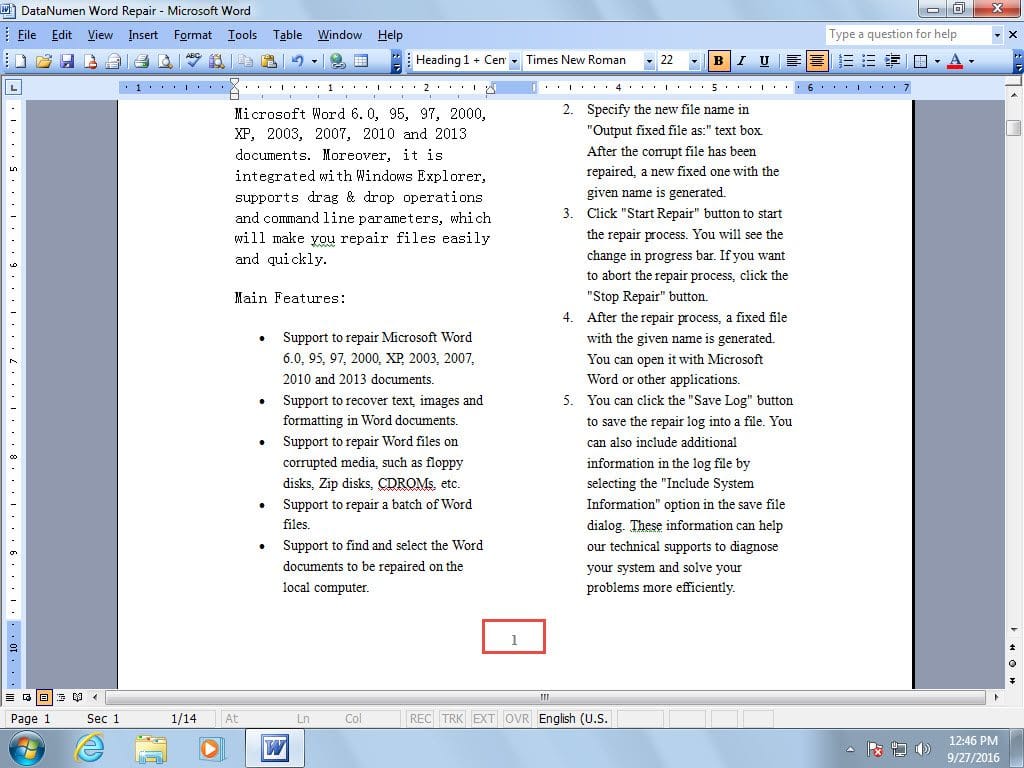Open a document with the Open icon
The image size is (1024, 768).
tap(44, 60)
